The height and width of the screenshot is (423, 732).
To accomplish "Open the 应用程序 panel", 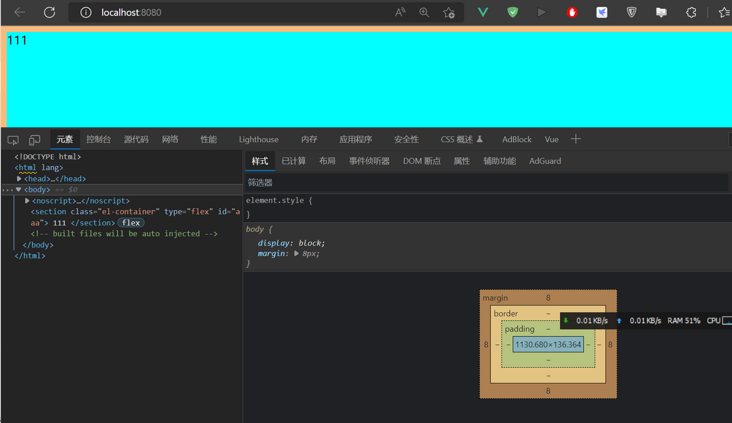I will click(x=355, y=139).
